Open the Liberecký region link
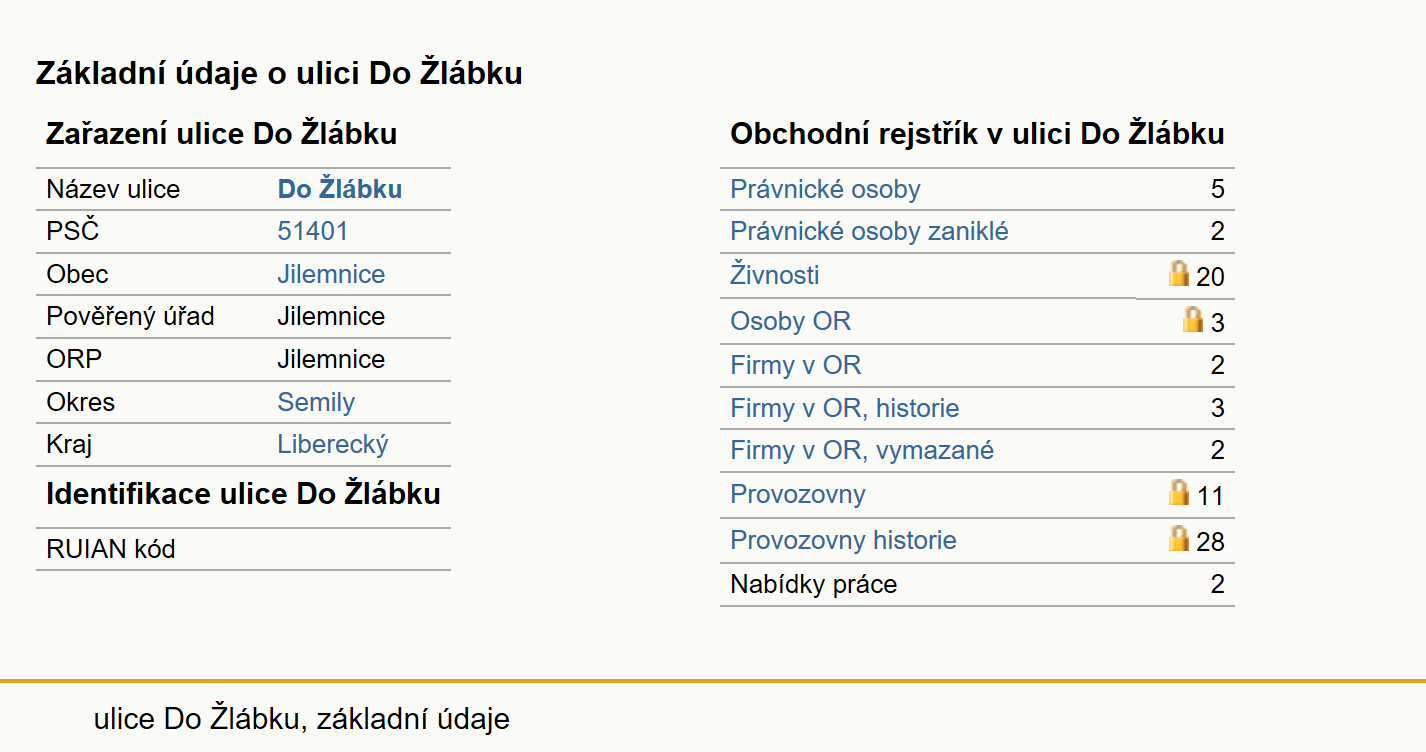The width and height of the screenshot is (1426, 752). tap(333, 445)
